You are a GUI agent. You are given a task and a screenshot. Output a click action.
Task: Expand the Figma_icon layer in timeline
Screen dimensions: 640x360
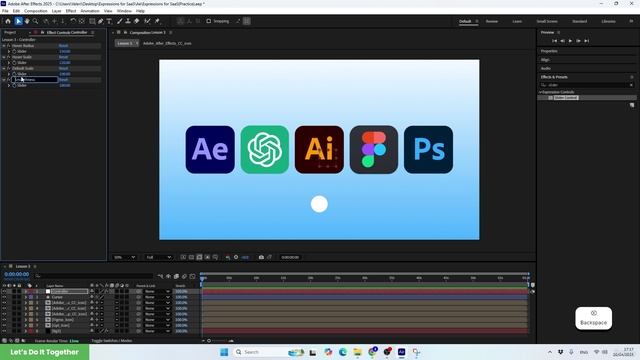click(x=26, y=320)
